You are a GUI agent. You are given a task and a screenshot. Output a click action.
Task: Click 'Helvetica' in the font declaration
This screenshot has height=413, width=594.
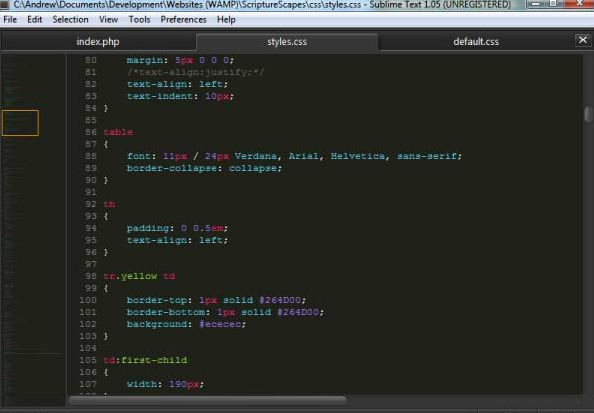358,156
